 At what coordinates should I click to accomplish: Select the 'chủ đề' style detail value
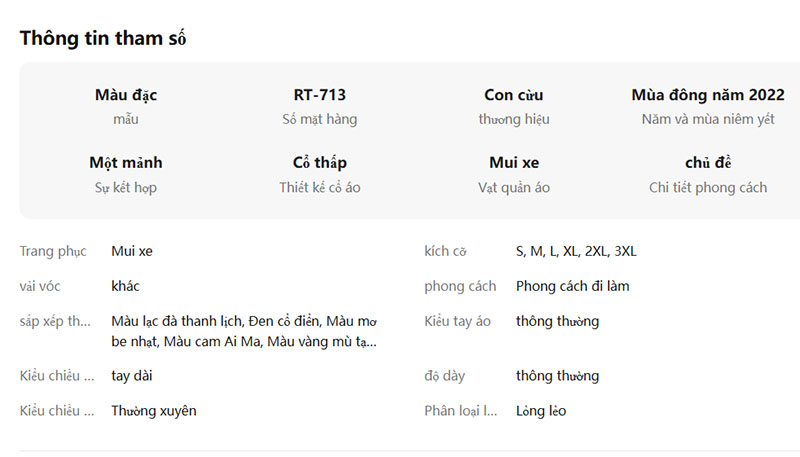(708, 162)
